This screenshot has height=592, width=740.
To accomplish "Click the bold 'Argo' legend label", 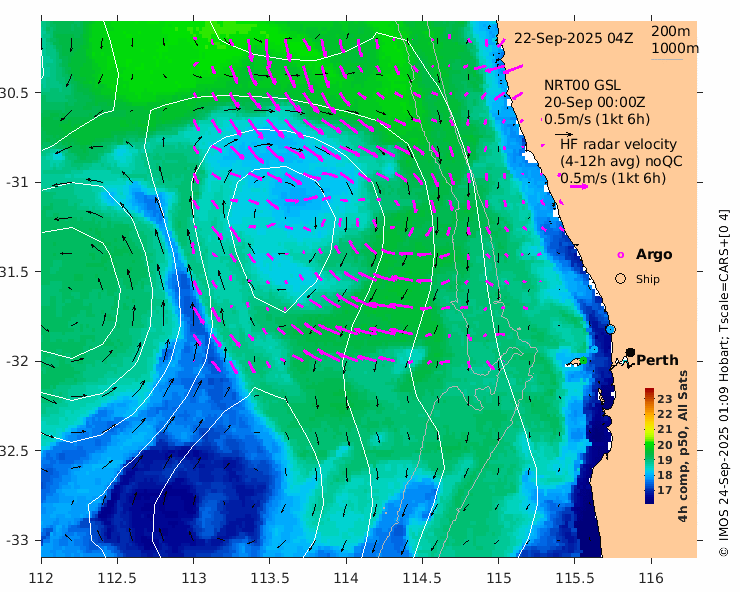I will [654, 254].
